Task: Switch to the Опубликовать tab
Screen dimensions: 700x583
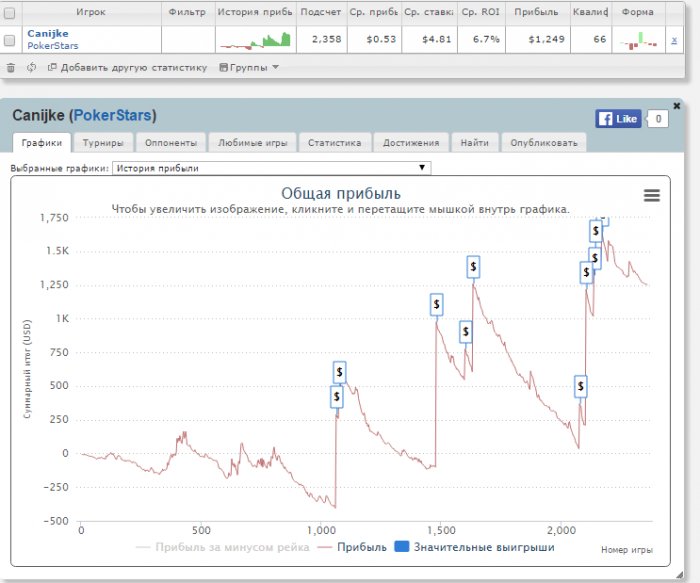Action: (544, 143)
